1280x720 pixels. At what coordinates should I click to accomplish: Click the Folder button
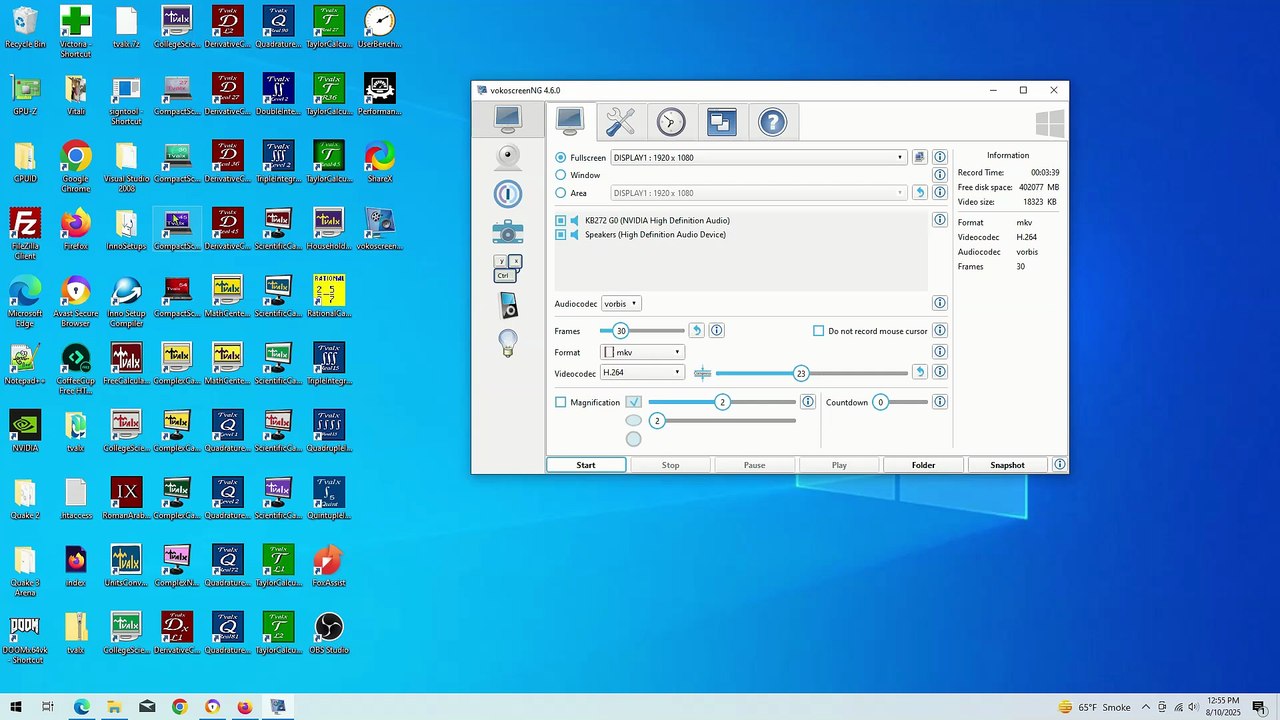pos(923,465)
